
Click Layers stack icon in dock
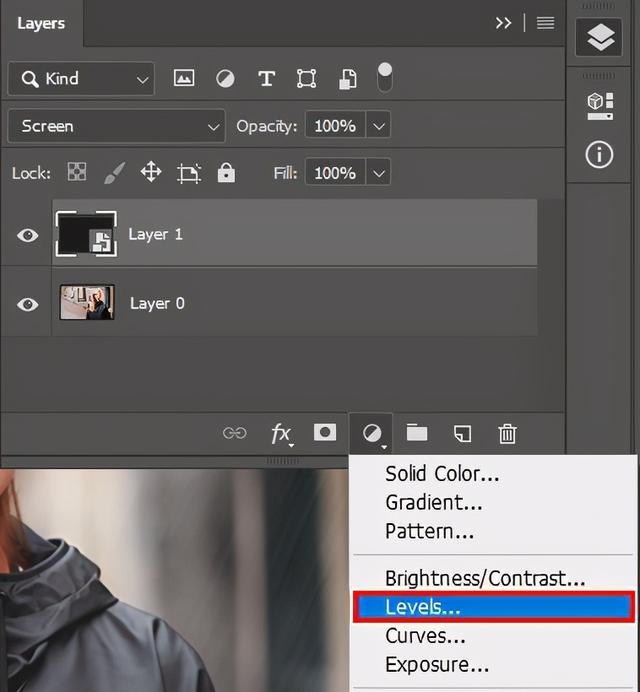tap(599, 37)
